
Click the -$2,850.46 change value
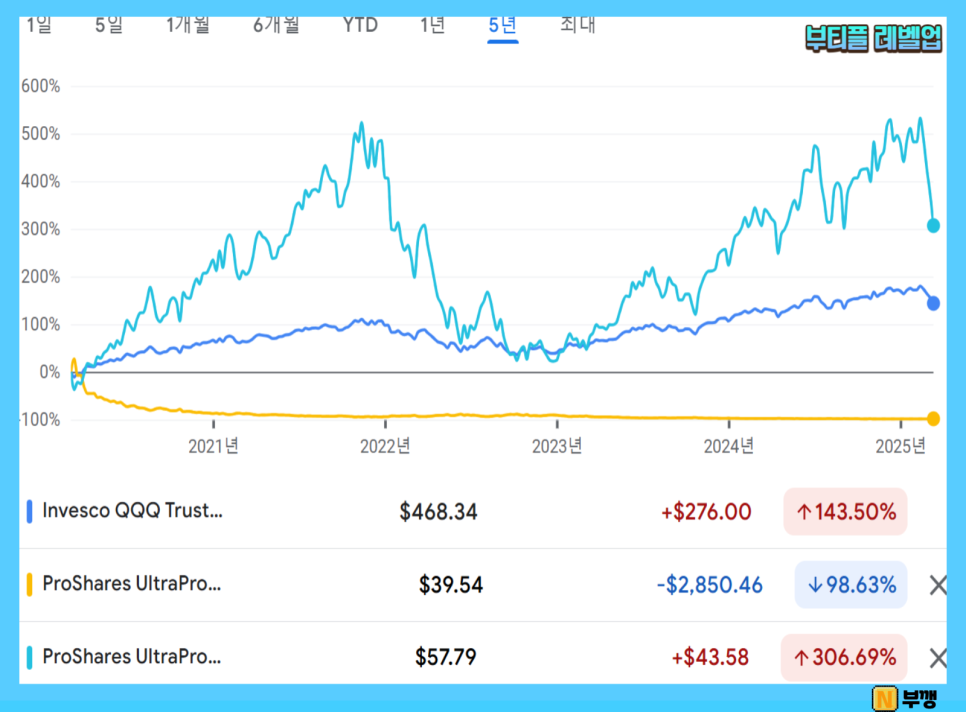pyautogui.click(x=710, y=585)
